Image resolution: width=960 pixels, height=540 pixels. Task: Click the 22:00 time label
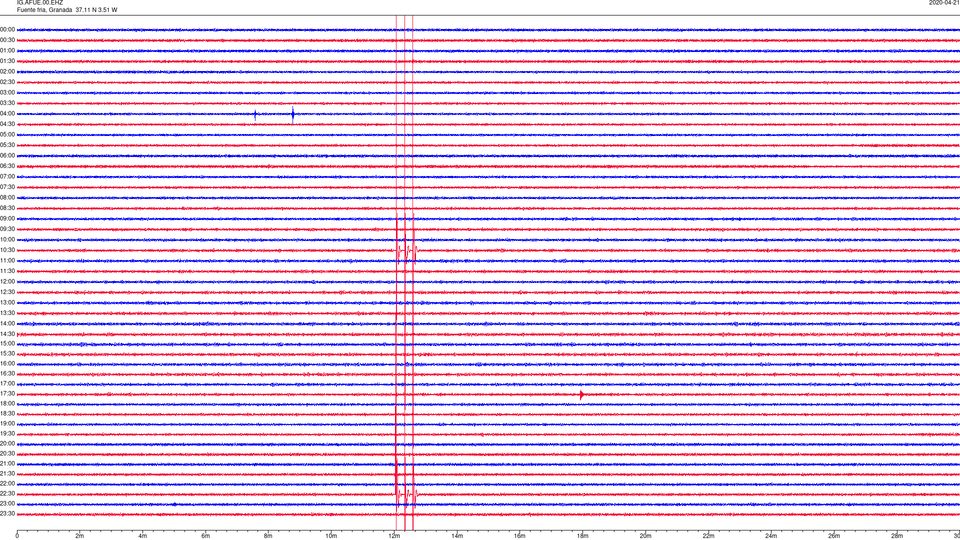pyautogui.click(x=7, y=484)
